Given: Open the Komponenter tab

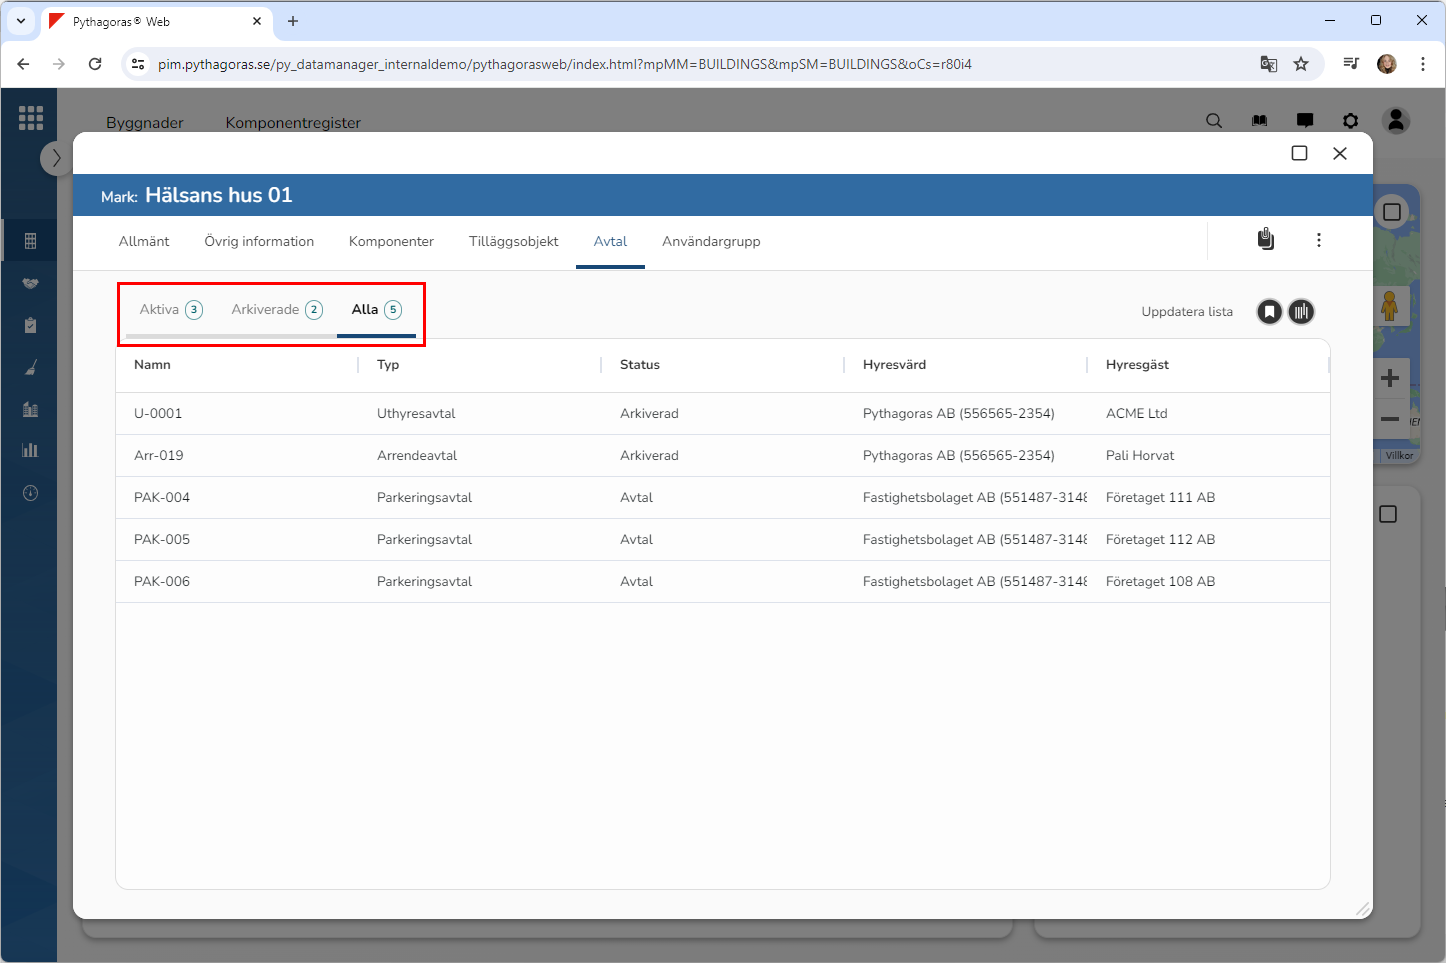Looking at the screenshot, I should coord(391,242).
